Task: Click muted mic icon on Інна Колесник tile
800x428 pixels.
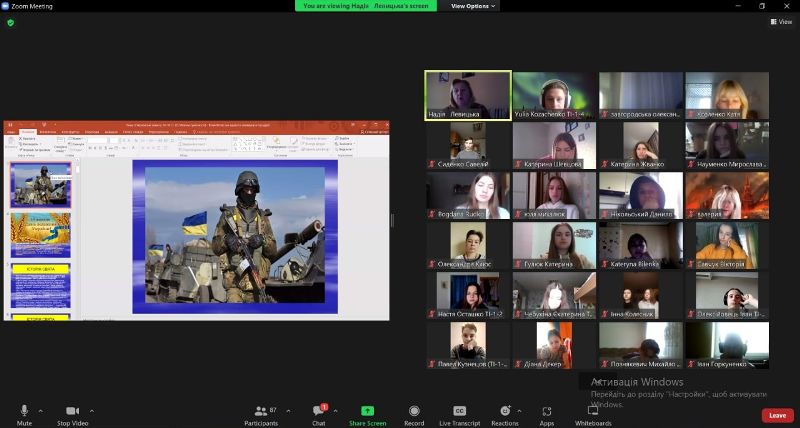Action: click(605, 314)
